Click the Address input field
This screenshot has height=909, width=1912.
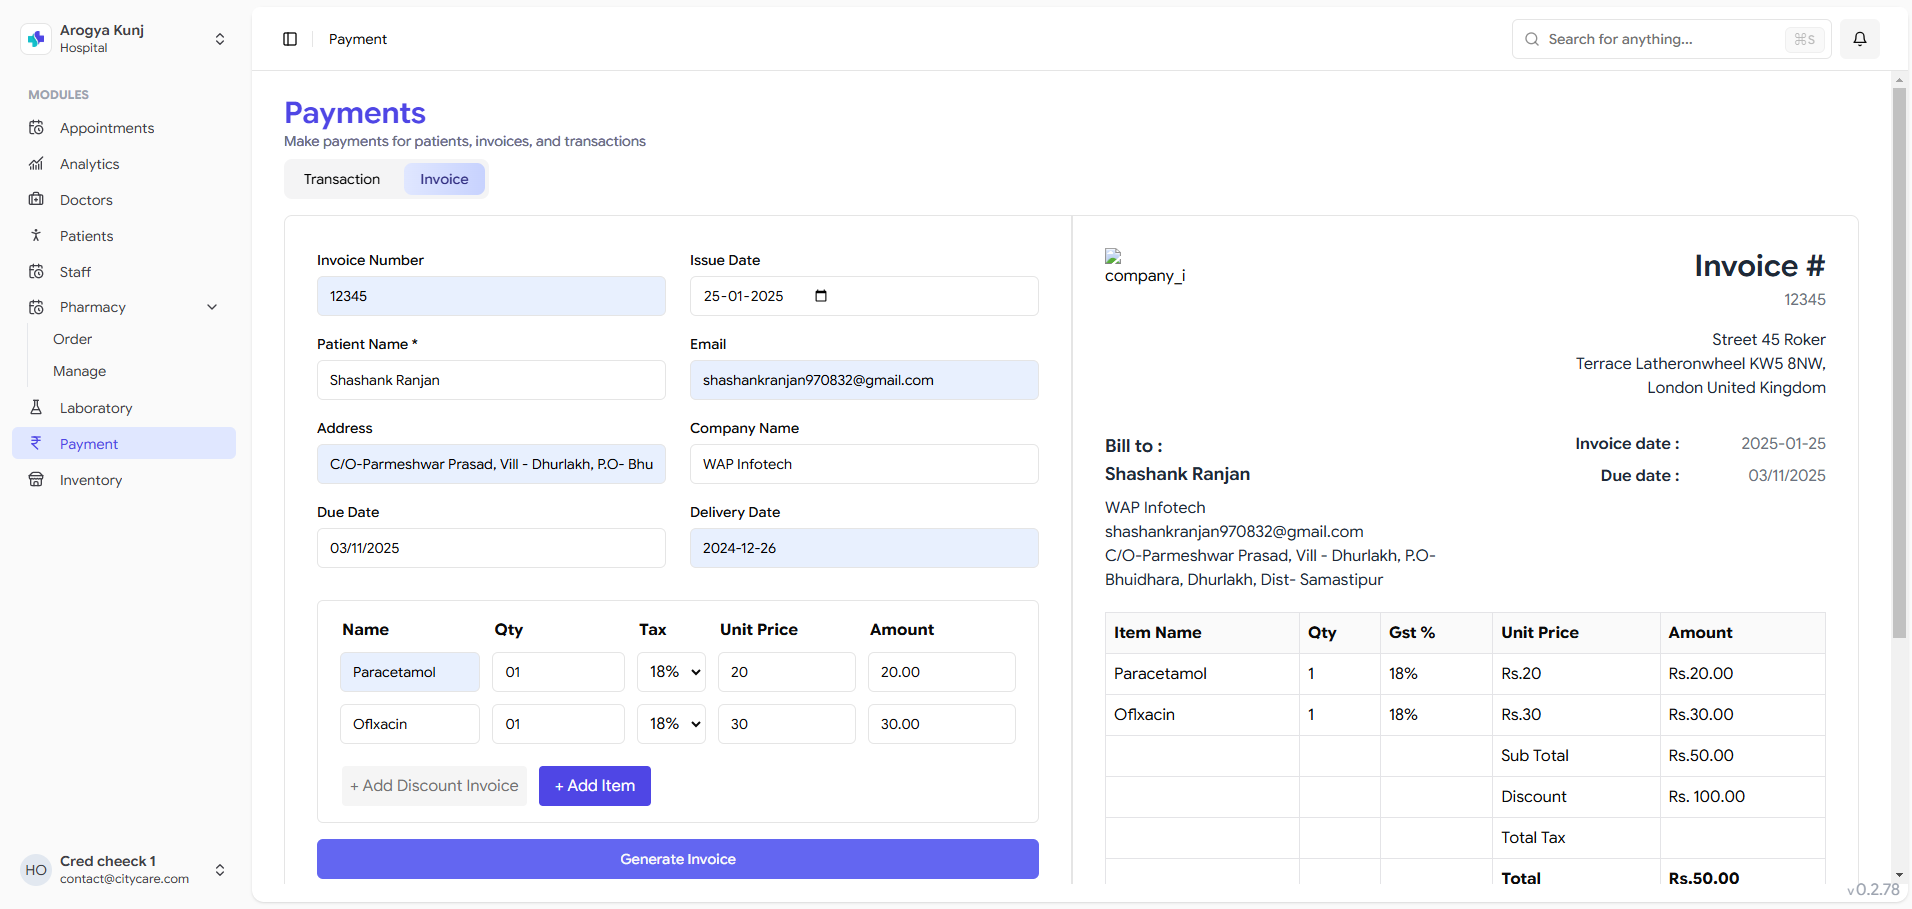point(491,464)
